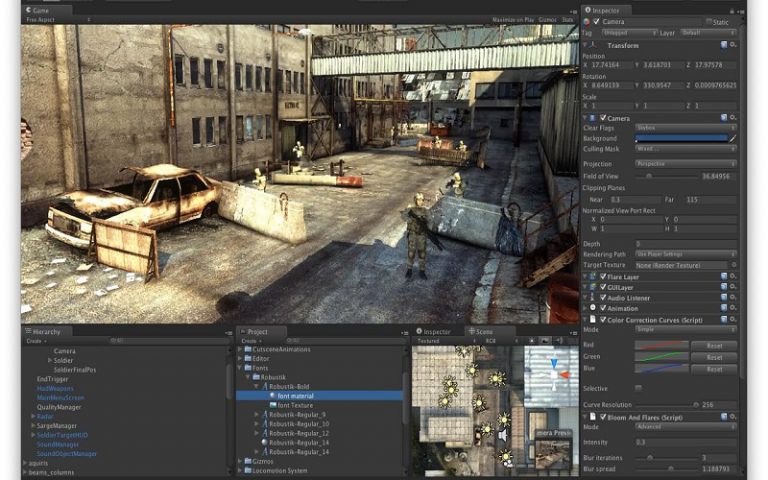Open Bloom And Flares help icon

click(x=724, y=416)
